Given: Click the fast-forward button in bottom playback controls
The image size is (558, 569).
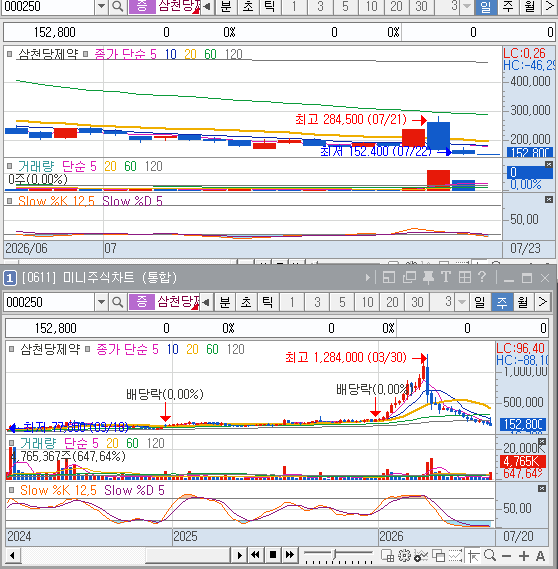Looking at the screenshot, I should coord(290,555).
